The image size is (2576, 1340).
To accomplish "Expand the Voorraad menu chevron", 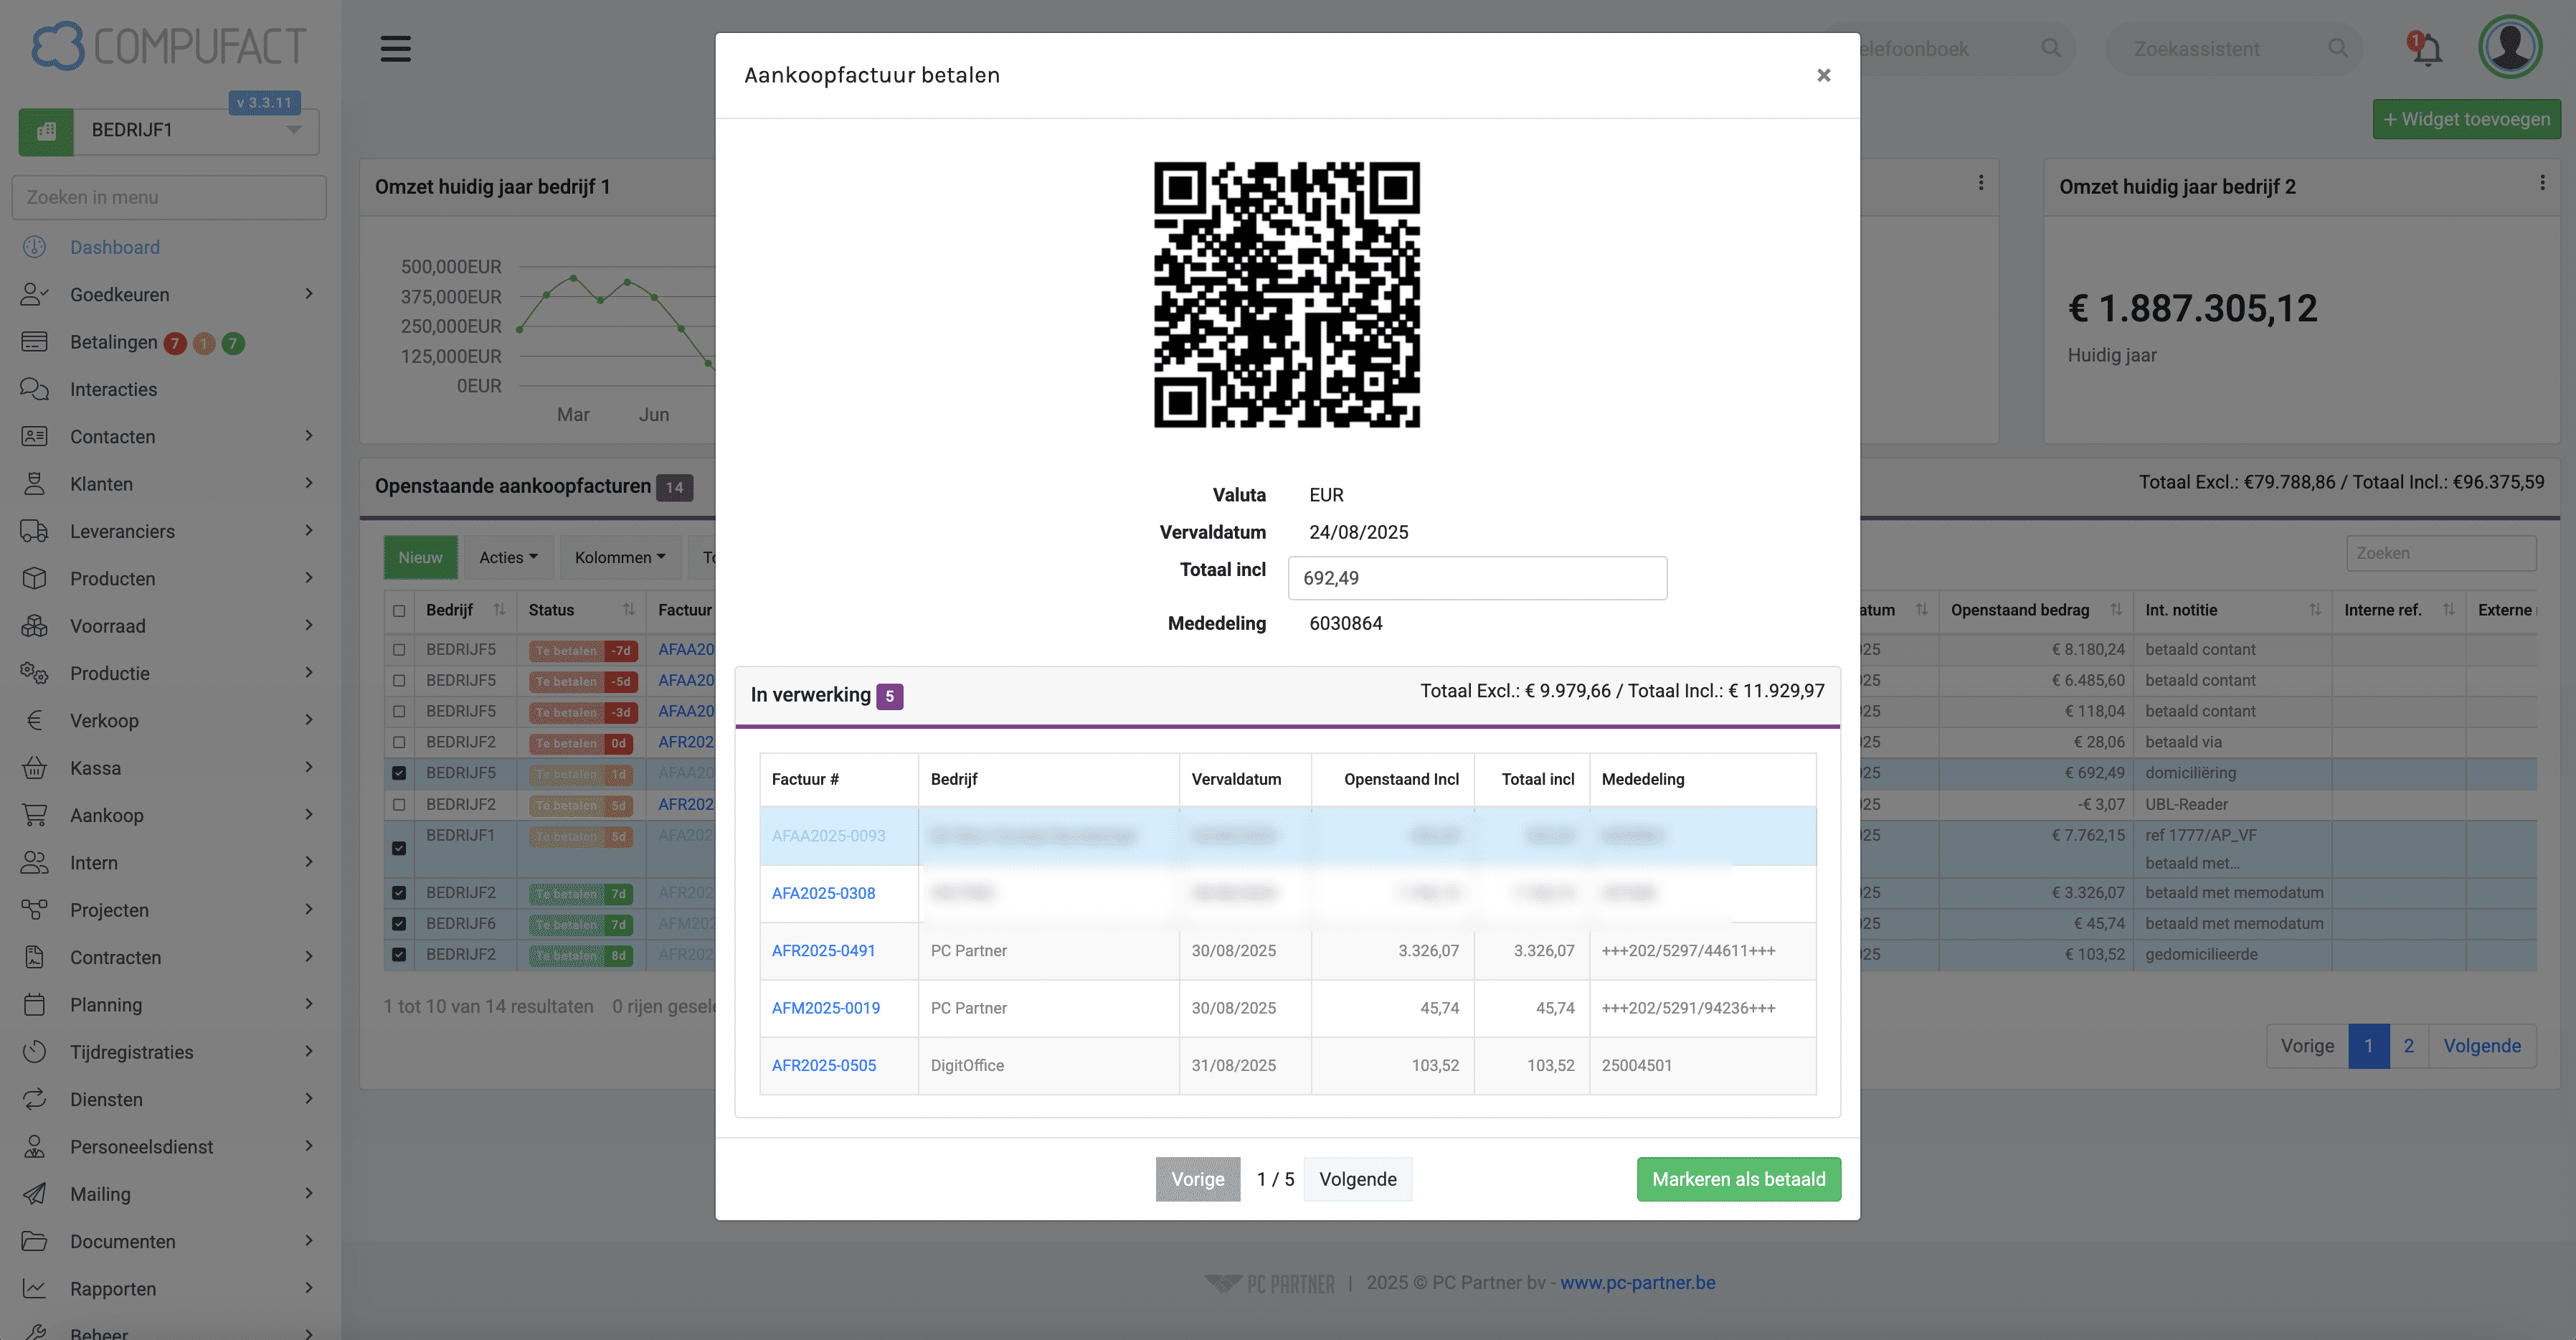I will pyautogui.click(x=309, y=626).
